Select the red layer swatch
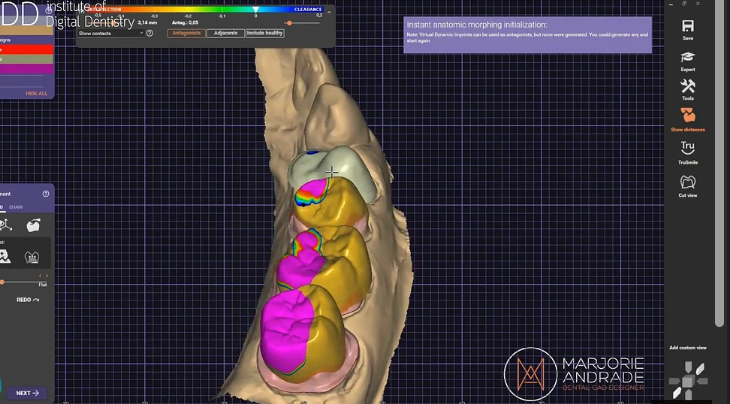This screenshot has width=730, height=404. tap(27, 49)
